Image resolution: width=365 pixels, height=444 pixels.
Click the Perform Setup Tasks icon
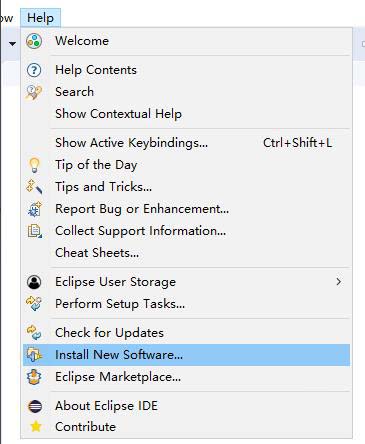tap(34, 304)
